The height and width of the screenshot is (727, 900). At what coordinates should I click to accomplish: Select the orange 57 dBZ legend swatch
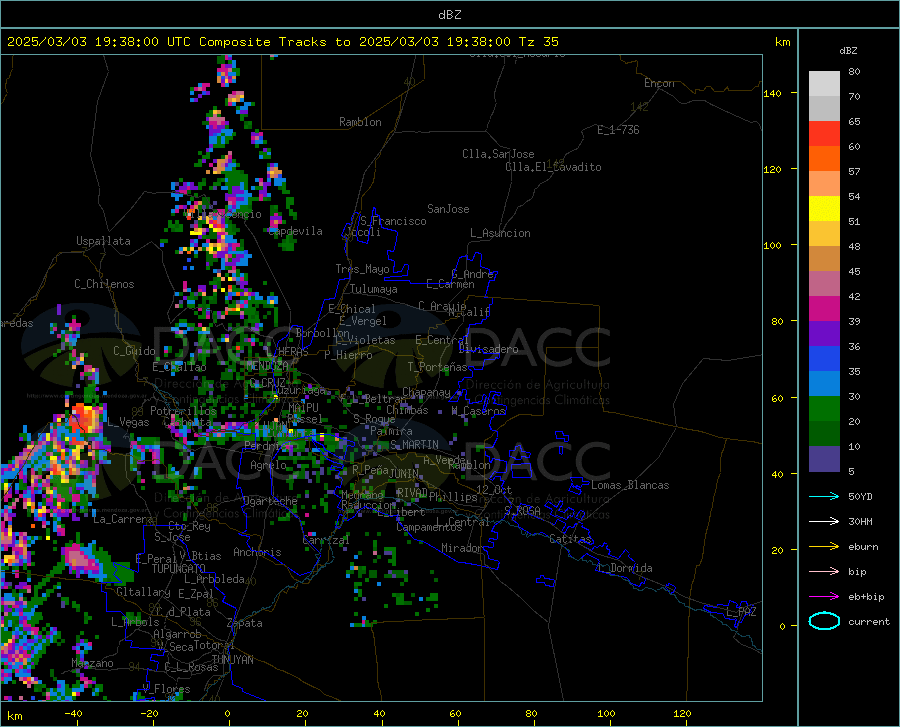(824, 158)
